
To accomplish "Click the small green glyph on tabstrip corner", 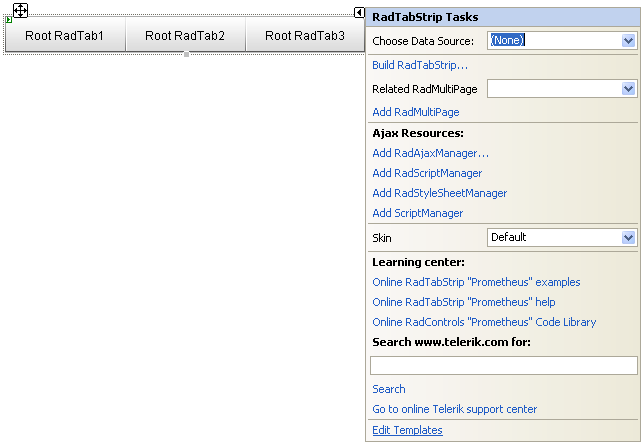I will pyautogui.click(x=9, y=19).
